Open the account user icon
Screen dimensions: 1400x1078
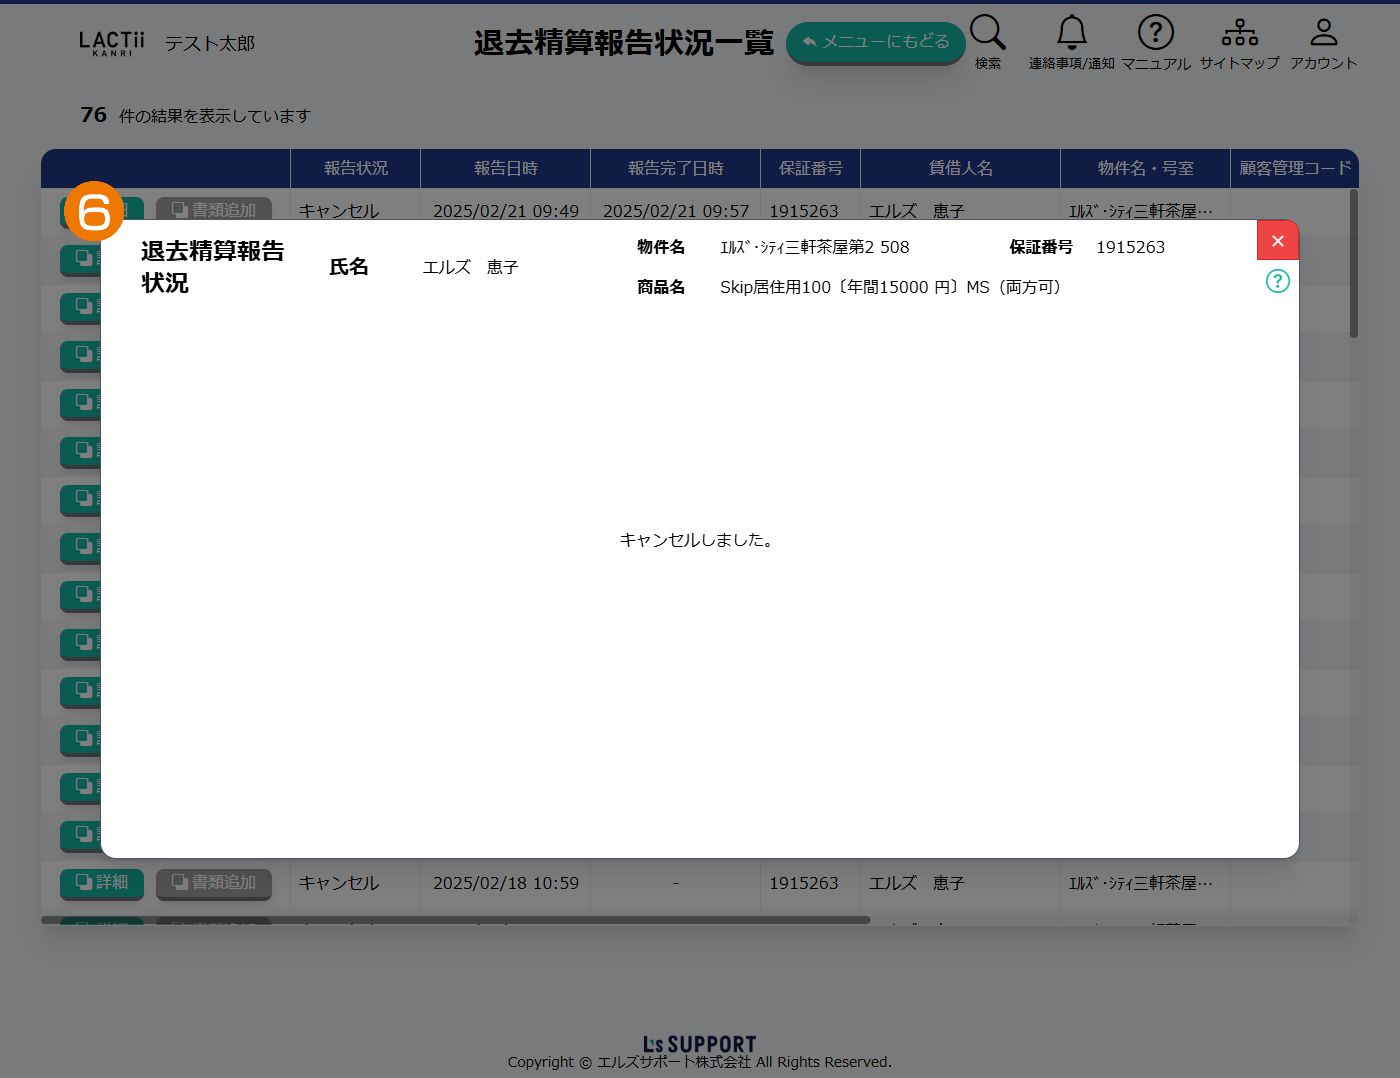pyautogui.click(x=1323, y=33)
